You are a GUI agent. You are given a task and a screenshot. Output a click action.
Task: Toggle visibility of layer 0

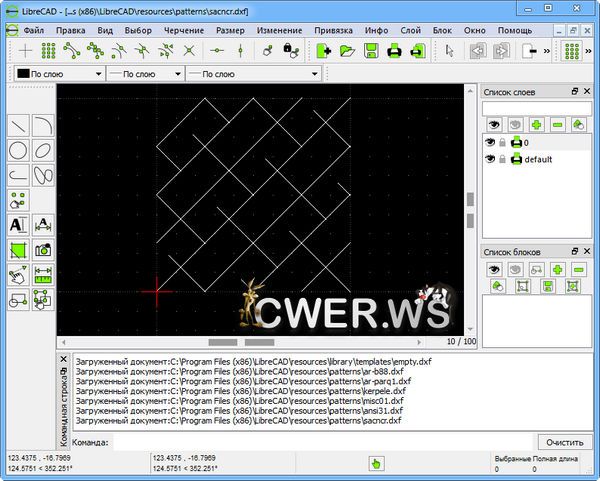tap(491, 143)
